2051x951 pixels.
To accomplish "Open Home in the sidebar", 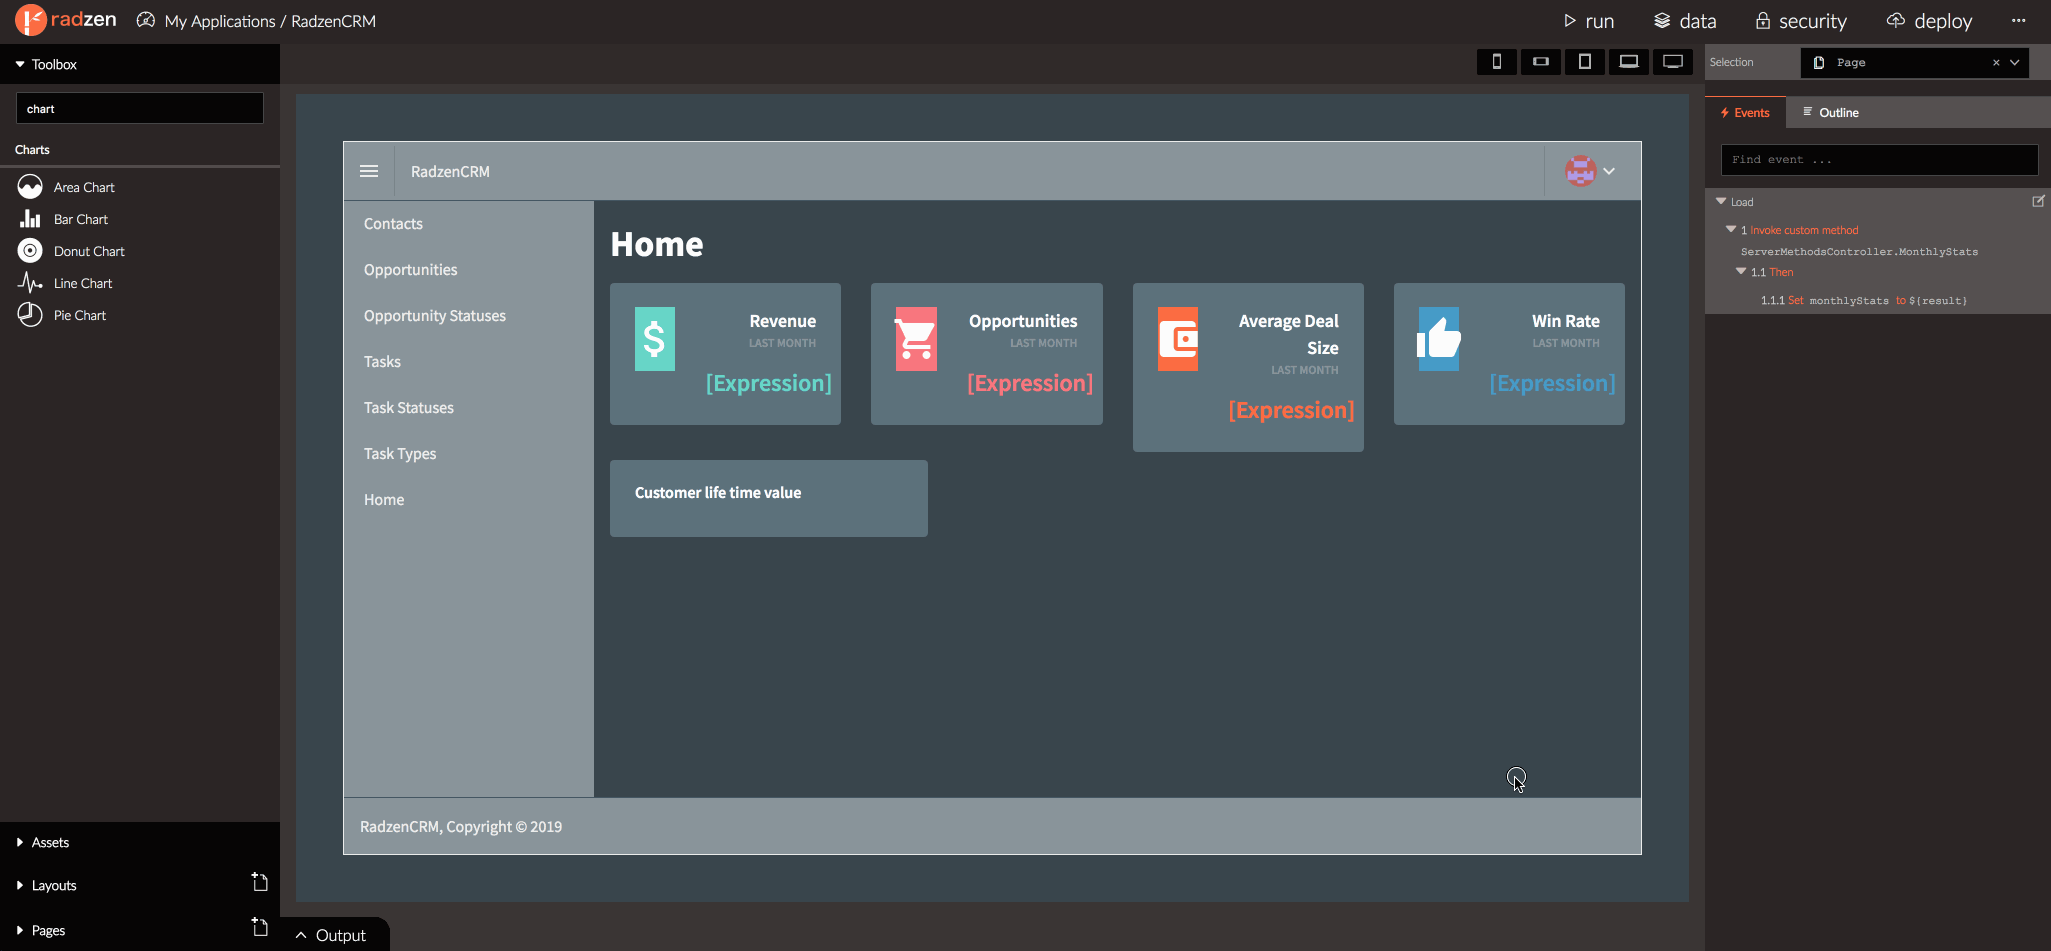I will pyautogui.click(x=384, y=500).
